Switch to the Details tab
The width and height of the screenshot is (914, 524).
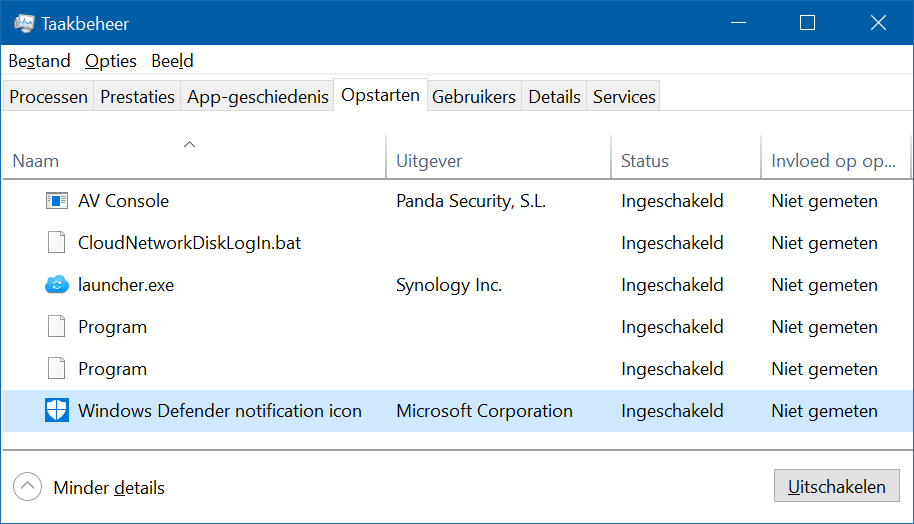(554, 97)
